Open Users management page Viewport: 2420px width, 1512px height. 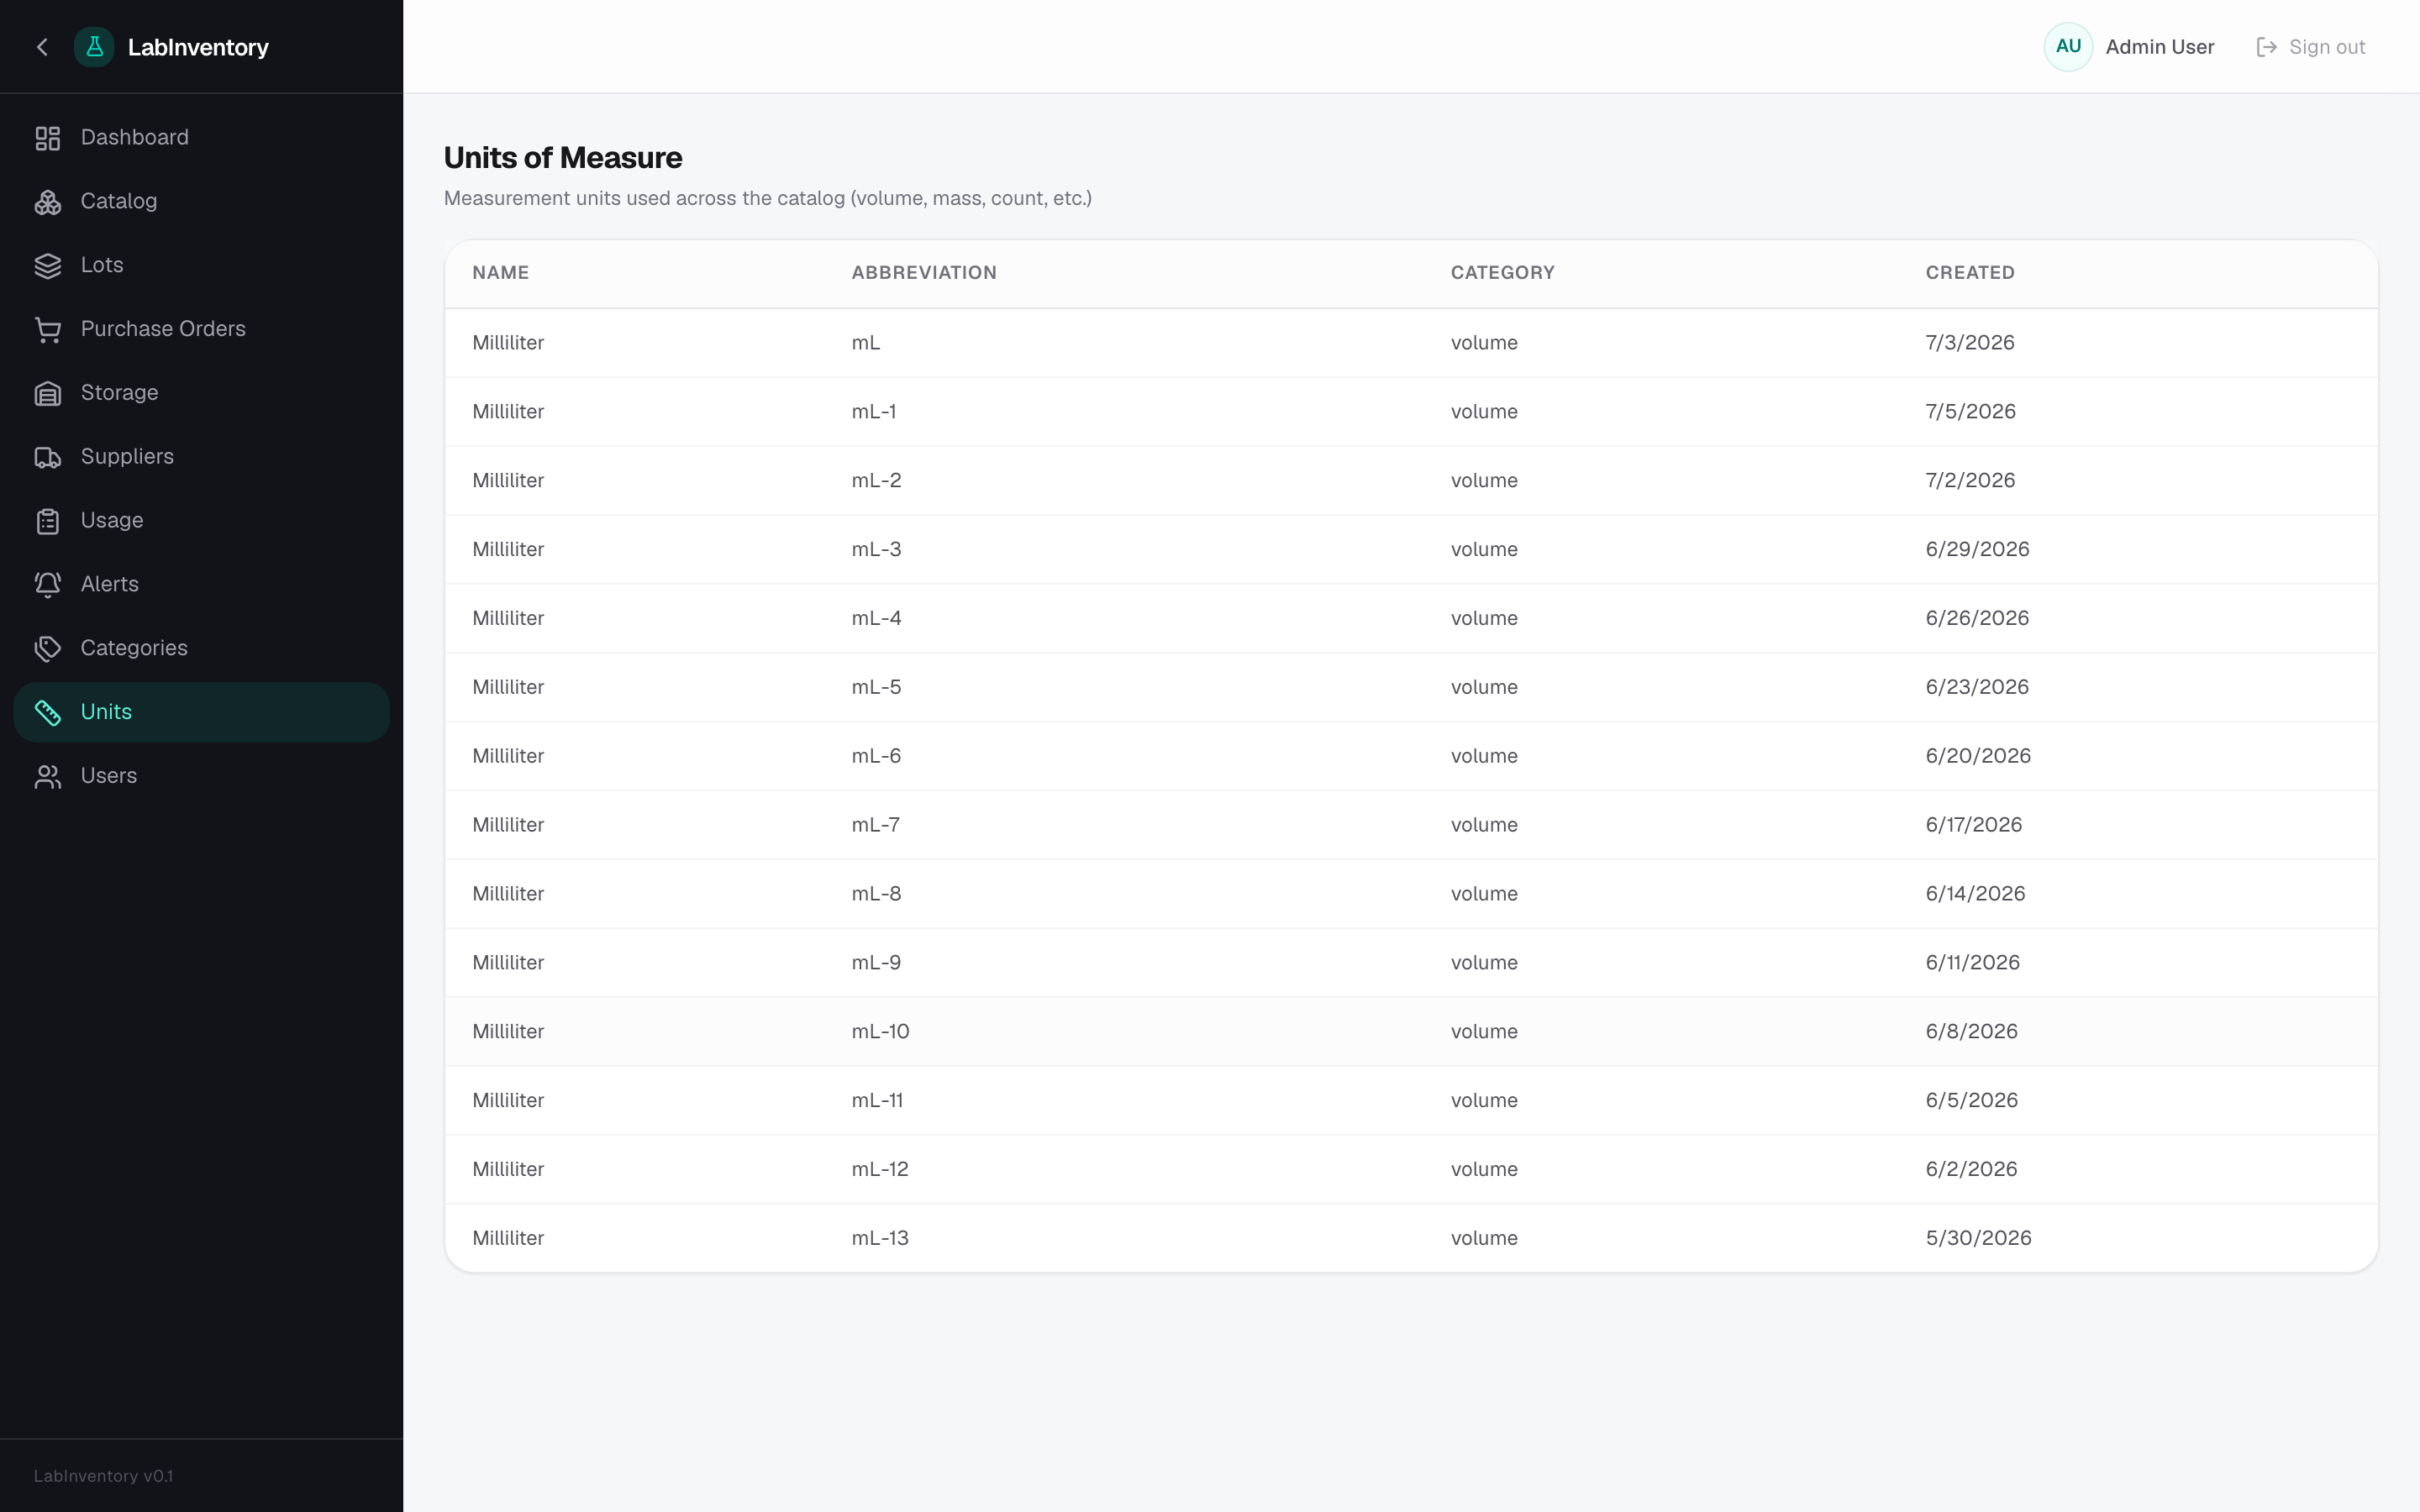click(x=201, y=777)
